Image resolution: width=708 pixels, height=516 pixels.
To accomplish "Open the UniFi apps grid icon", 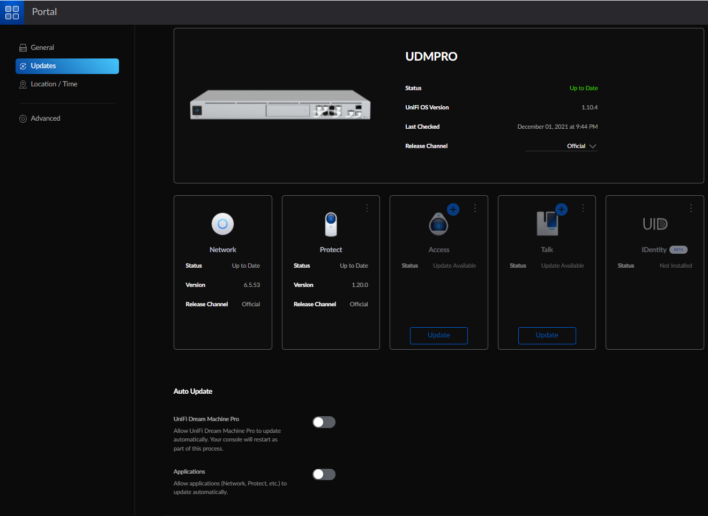I will (12, 12).
